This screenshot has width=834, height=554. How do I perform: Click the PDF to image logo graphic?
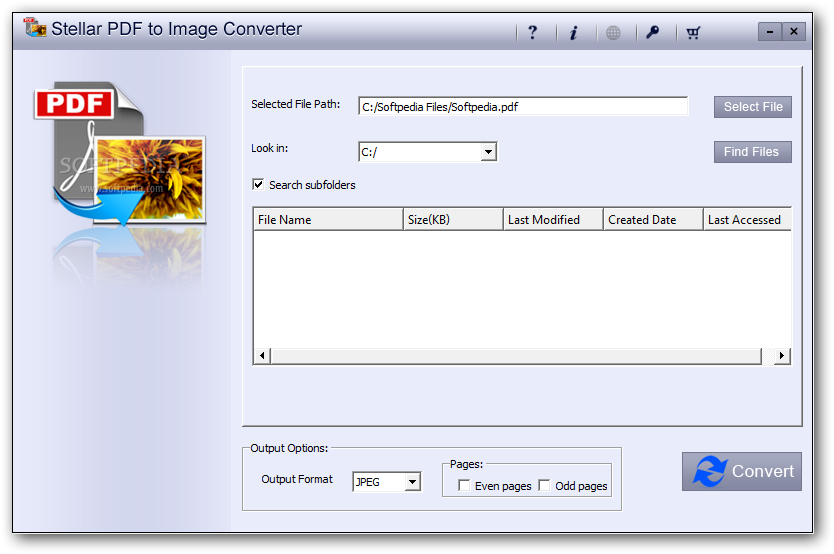(x=120, y=154)
